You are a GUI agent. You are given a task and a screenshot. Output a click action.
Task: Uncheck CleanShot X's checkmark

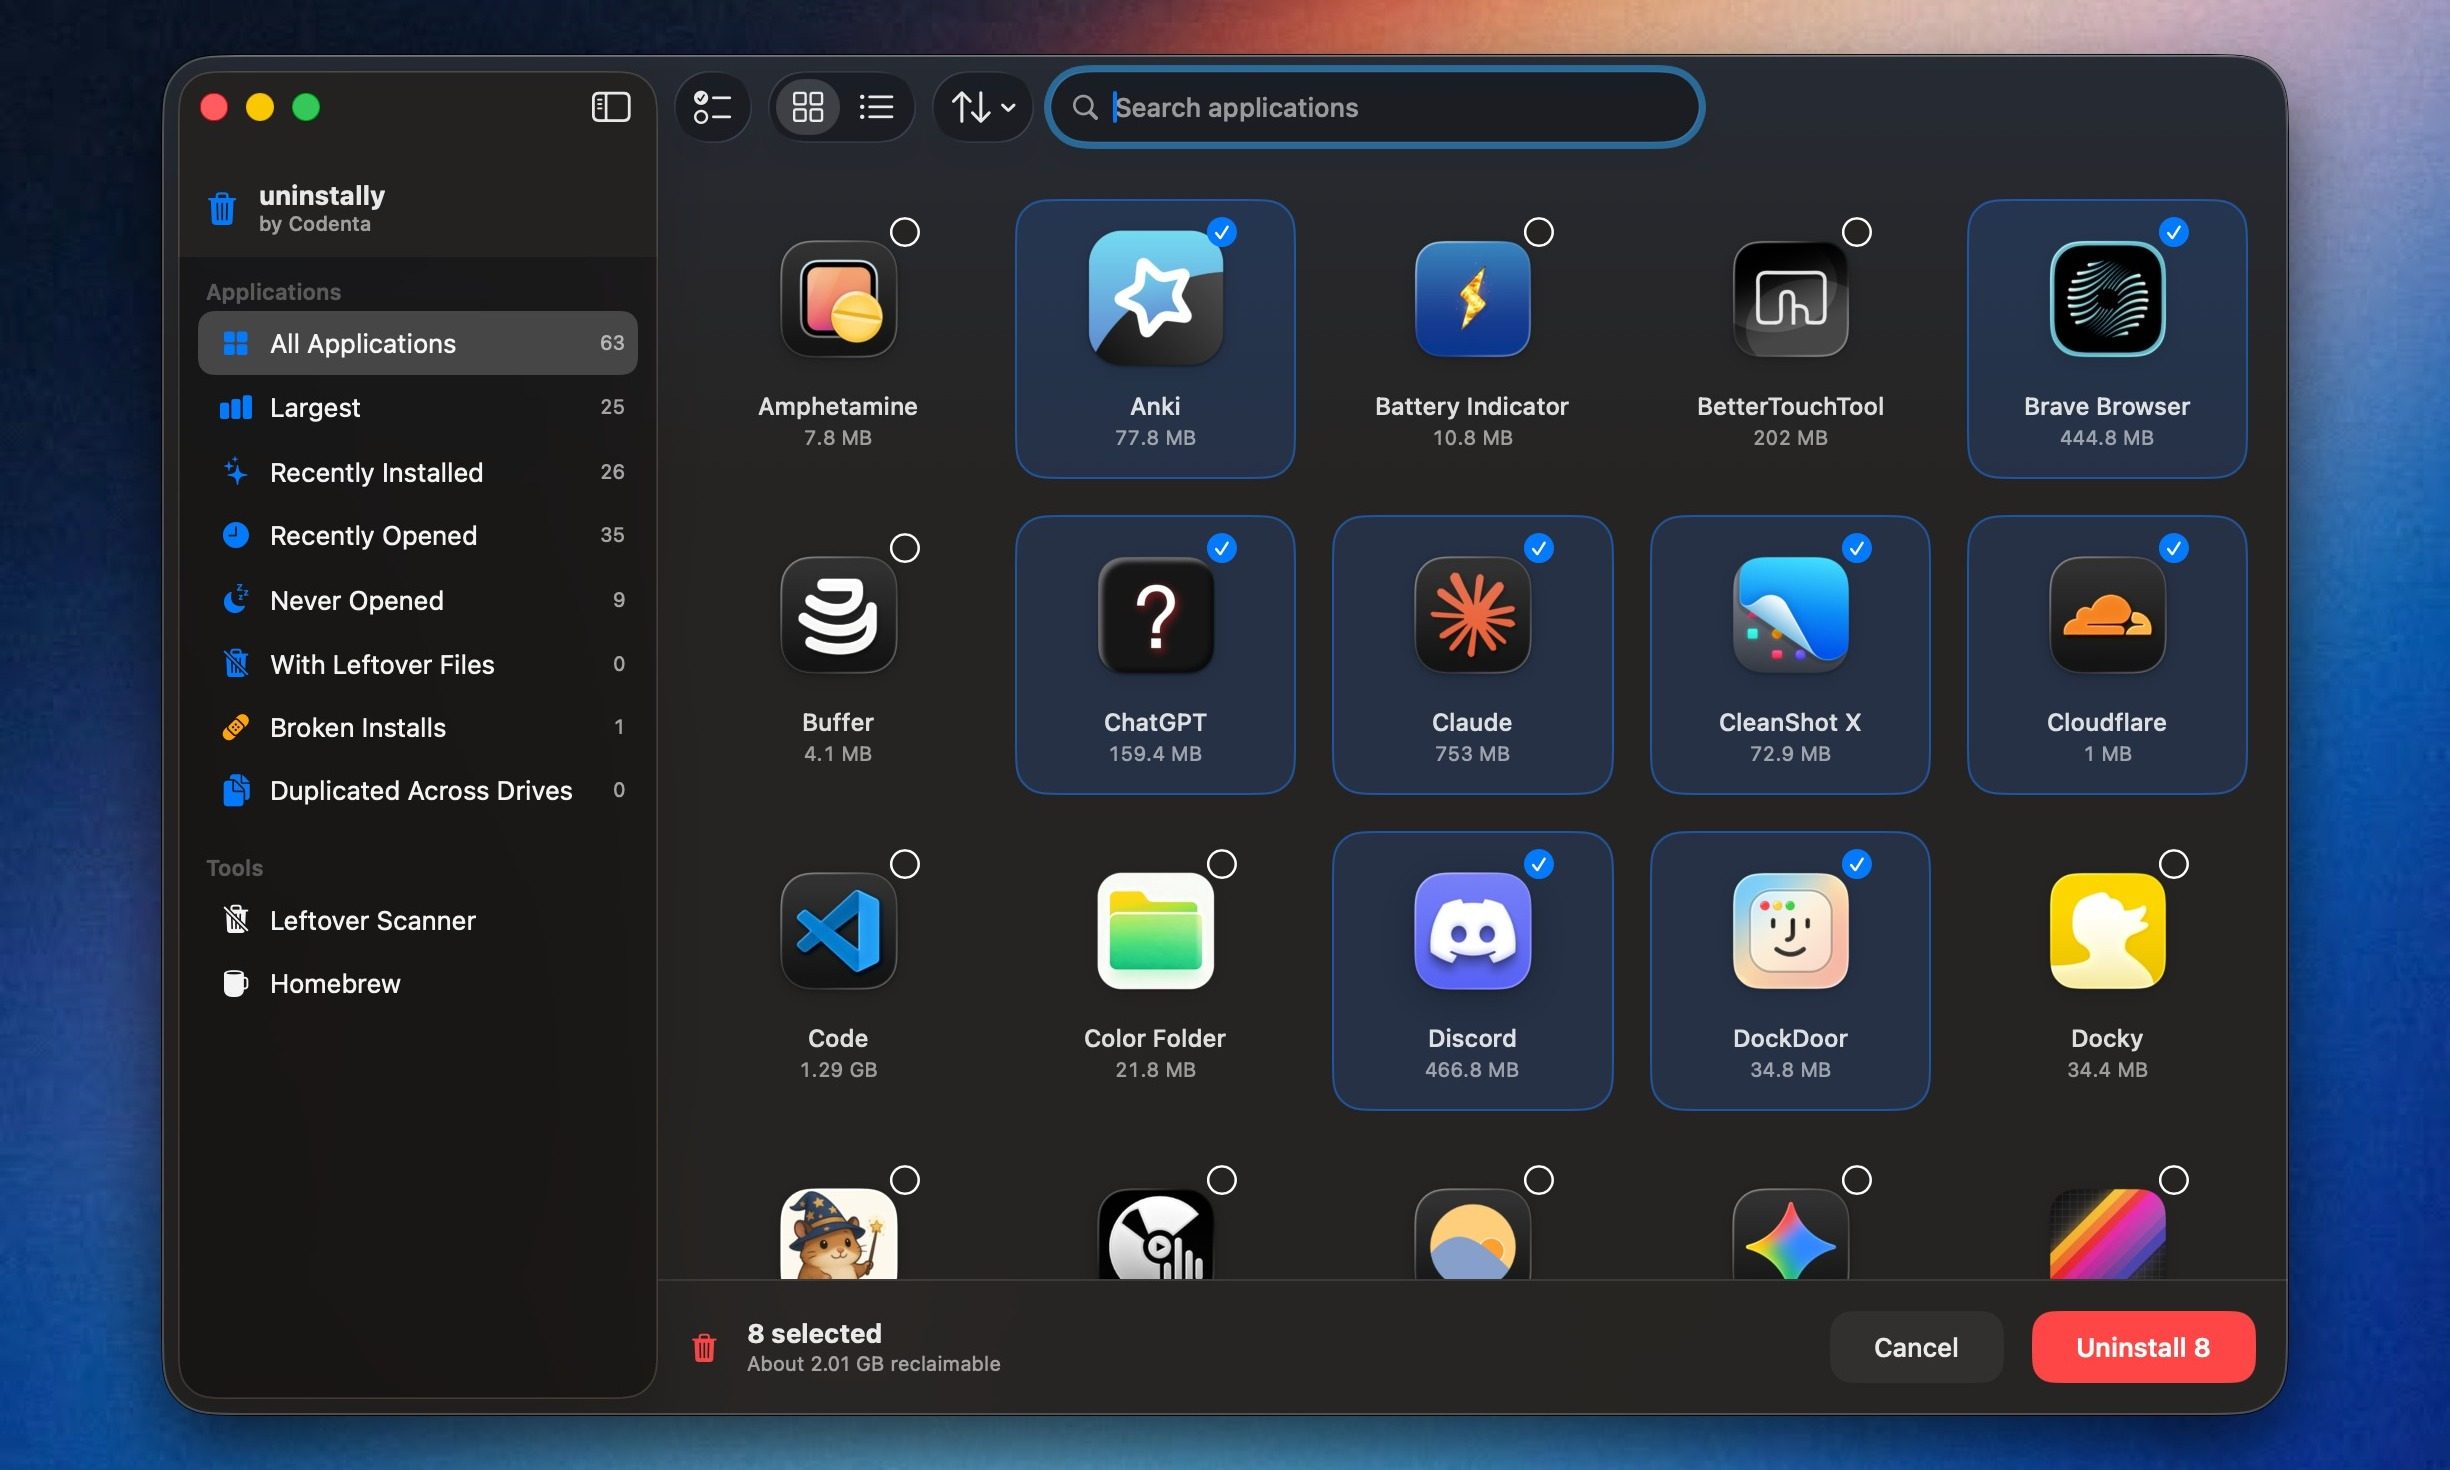coord(1857,548)
